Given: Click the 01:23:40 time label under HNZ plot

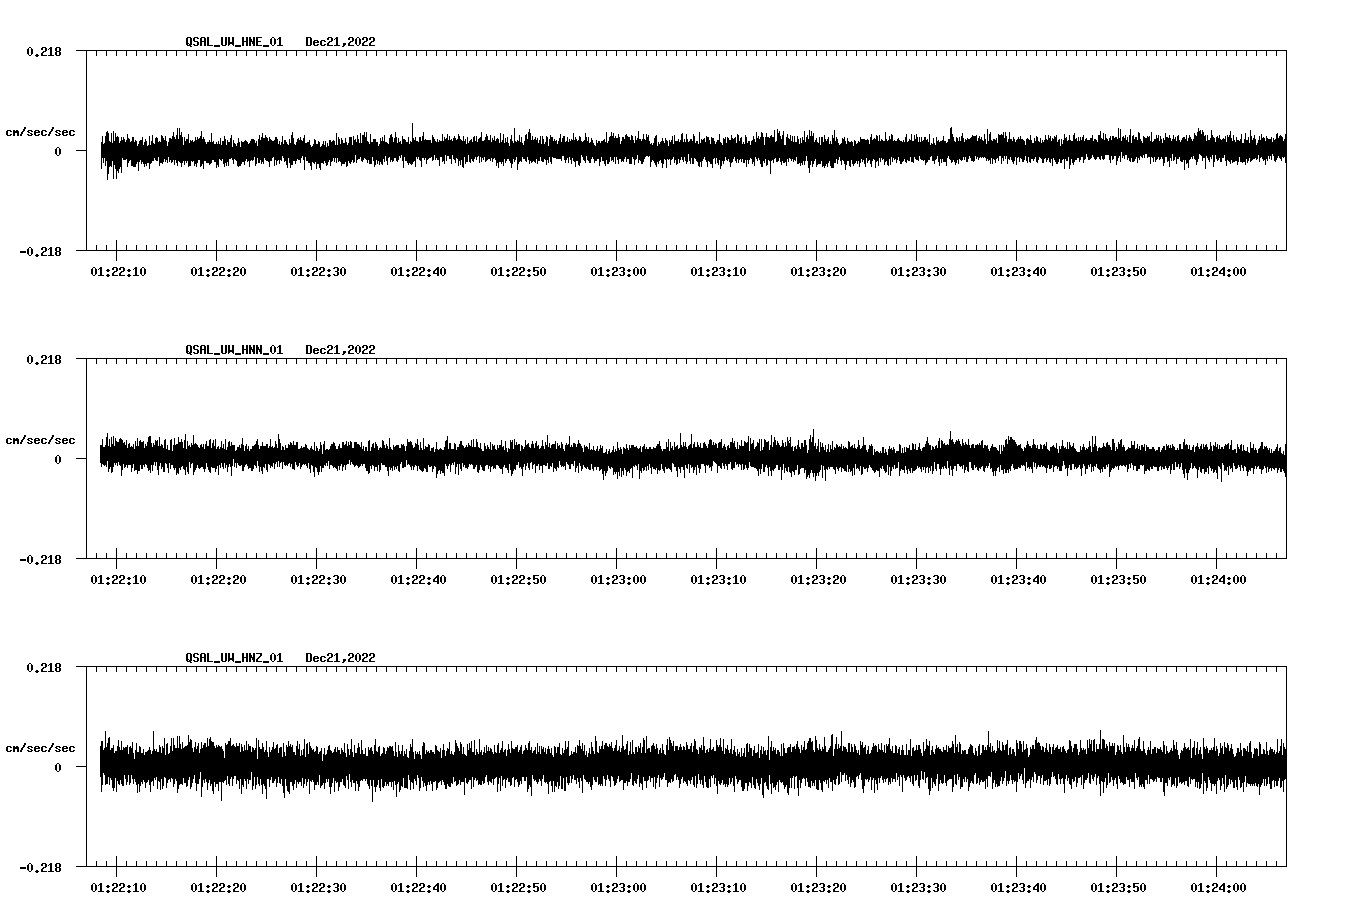Looking at the screenshot, I should coord(1018,887).
